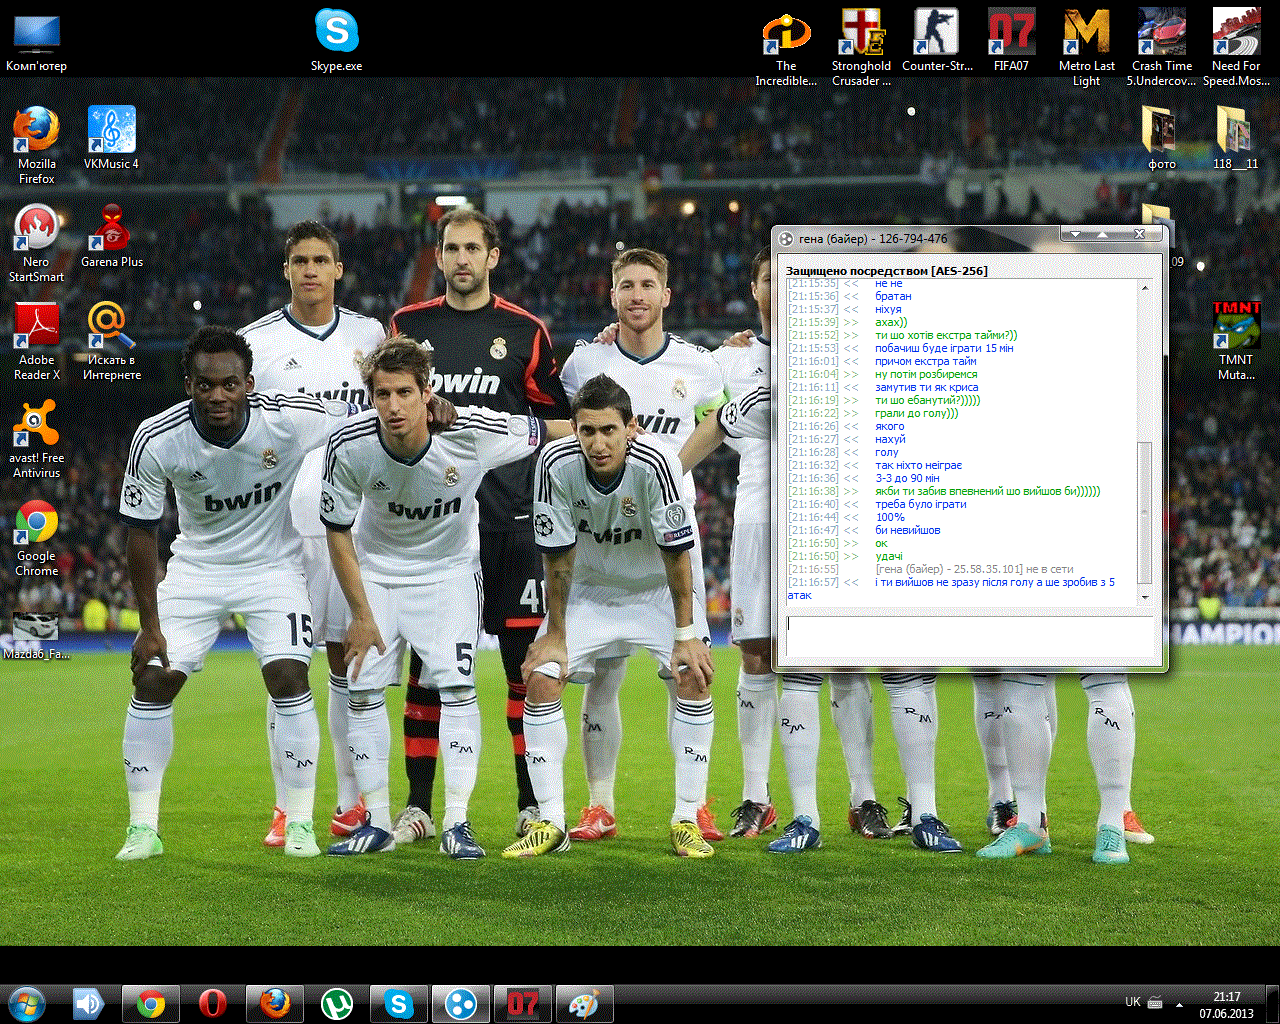This screenshot has height=1024, width=1280.
Task: Select the Google Chrome desktop shortcut
Action: tap(37, 538)
